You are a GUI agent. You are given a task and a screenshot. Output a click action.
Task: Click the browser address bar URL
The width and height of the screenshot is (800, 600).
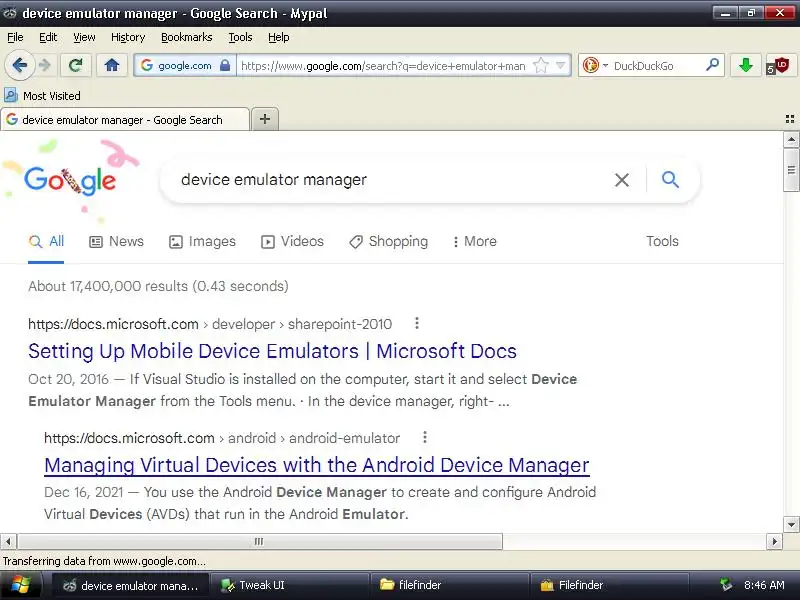[383, 66]
